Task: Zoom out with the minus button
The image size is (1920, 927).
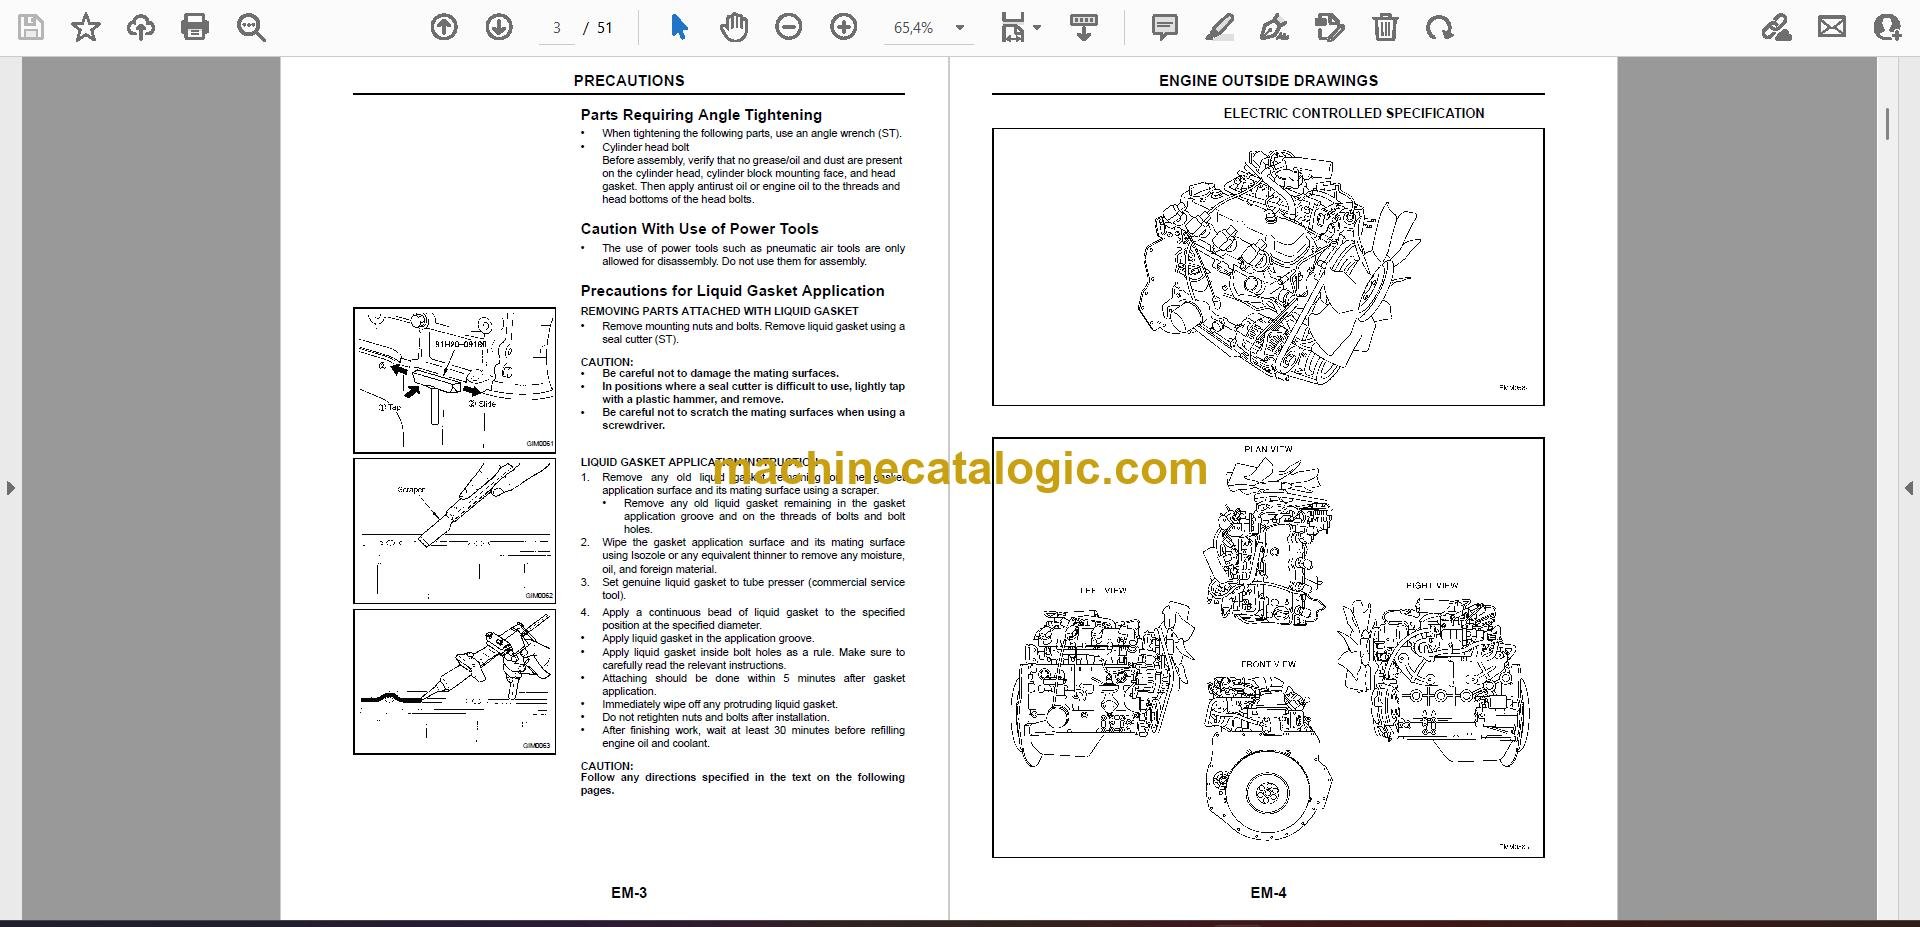Action: point(789,28)
